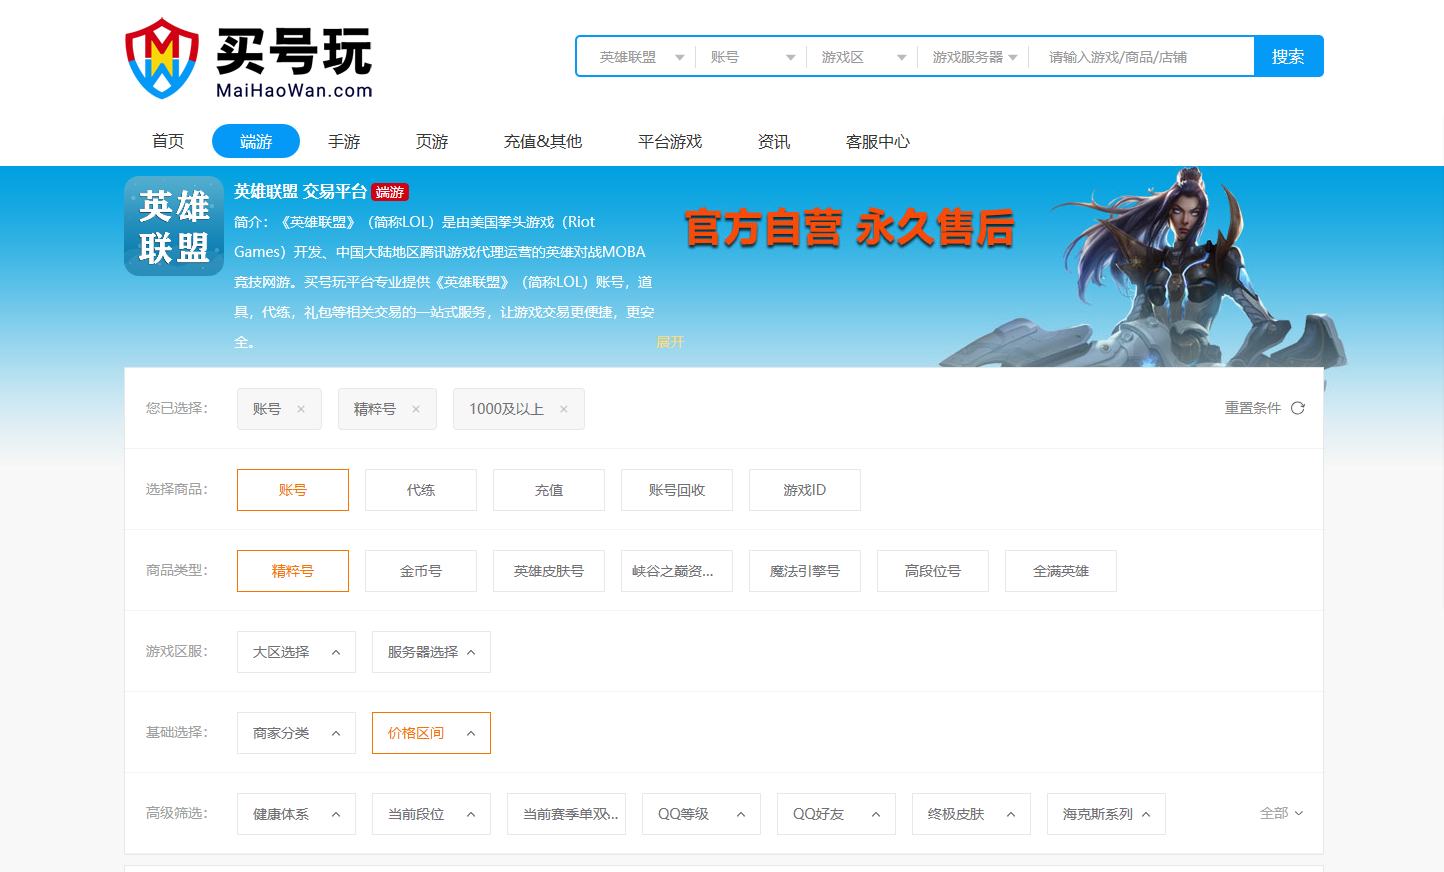
Task: Open the 客服中心 nav tab
Action: tap(878, 141)
